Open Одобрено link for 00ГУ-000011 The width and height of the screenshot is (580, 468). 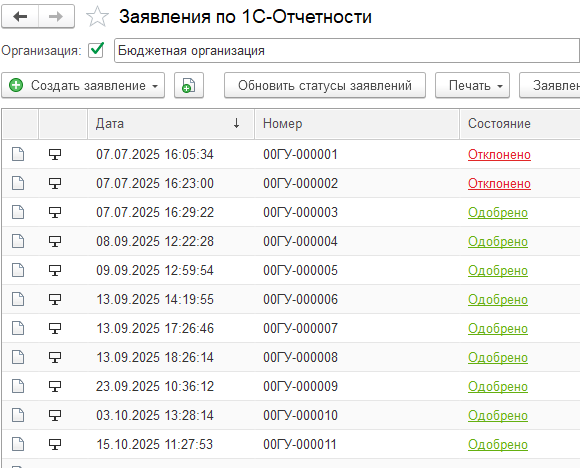tap(498, 444)
